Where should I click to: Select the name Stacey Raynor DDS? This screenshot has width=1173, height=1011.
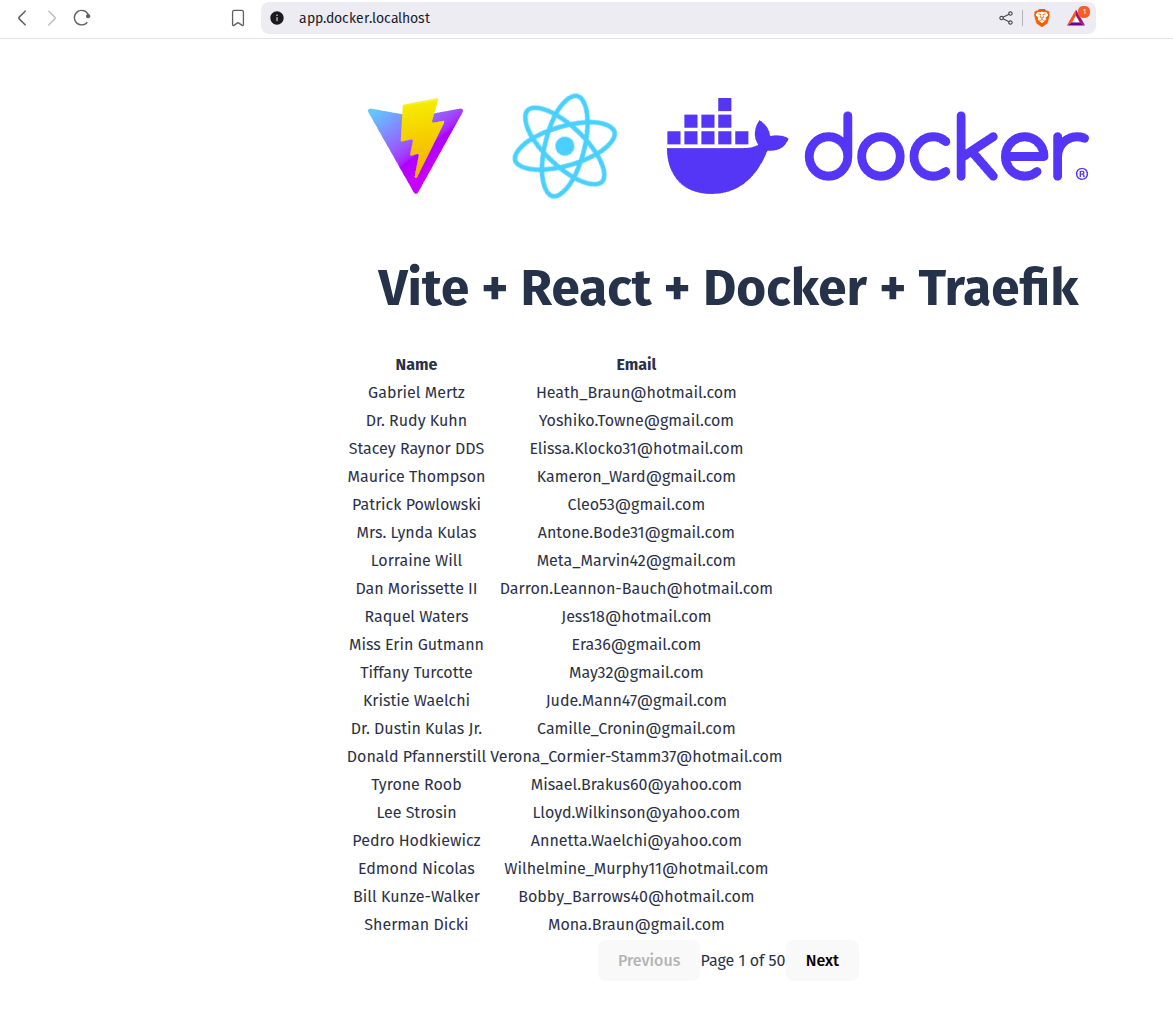(x=416, y=448)
